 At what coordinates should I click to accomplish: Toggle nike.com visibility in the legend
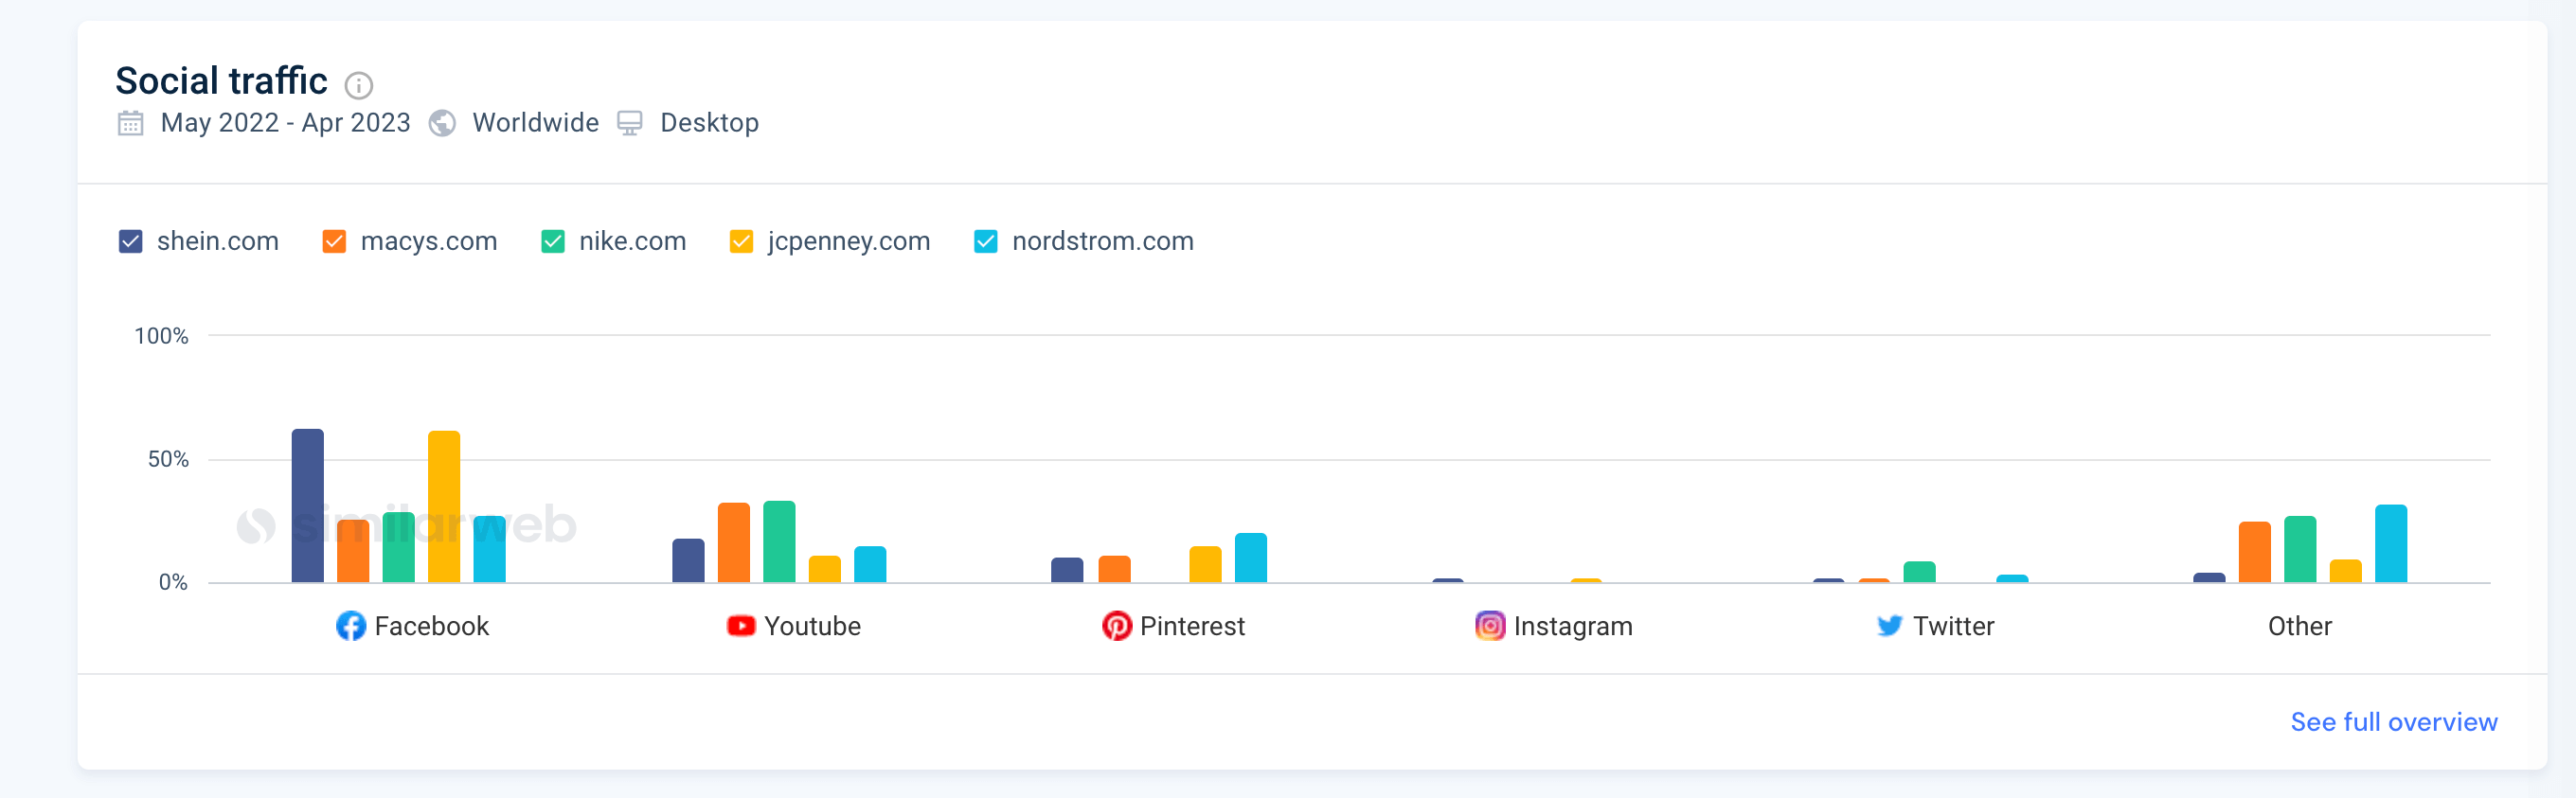click(x=552, y=241)
